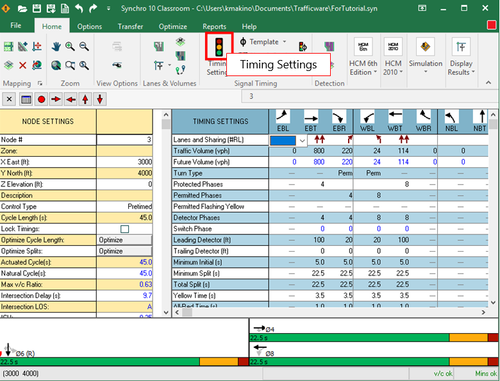Click the phase 4 green split bar
Screen dimensions: 500x381
(349, 338)
